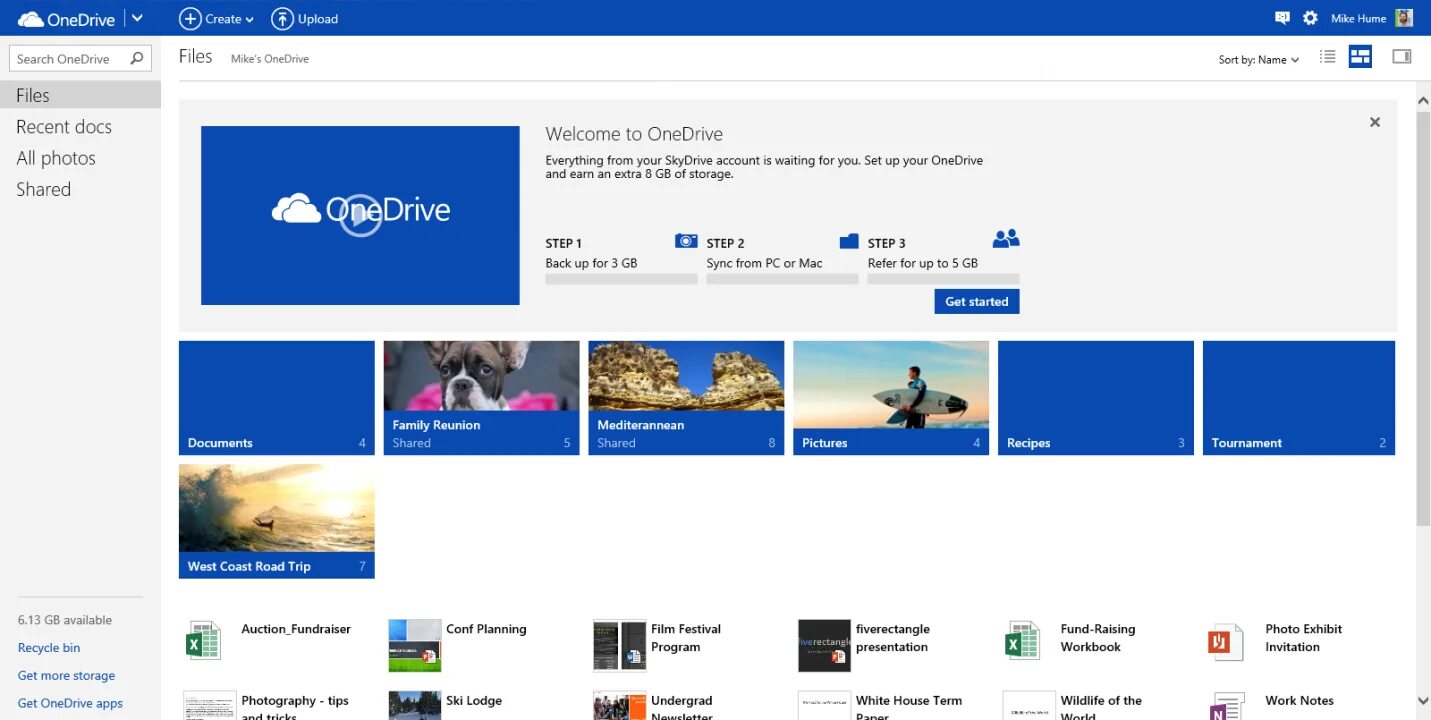Toggle the details pane icon
The image size is (1431, 720).
(x=1402, y=57)
